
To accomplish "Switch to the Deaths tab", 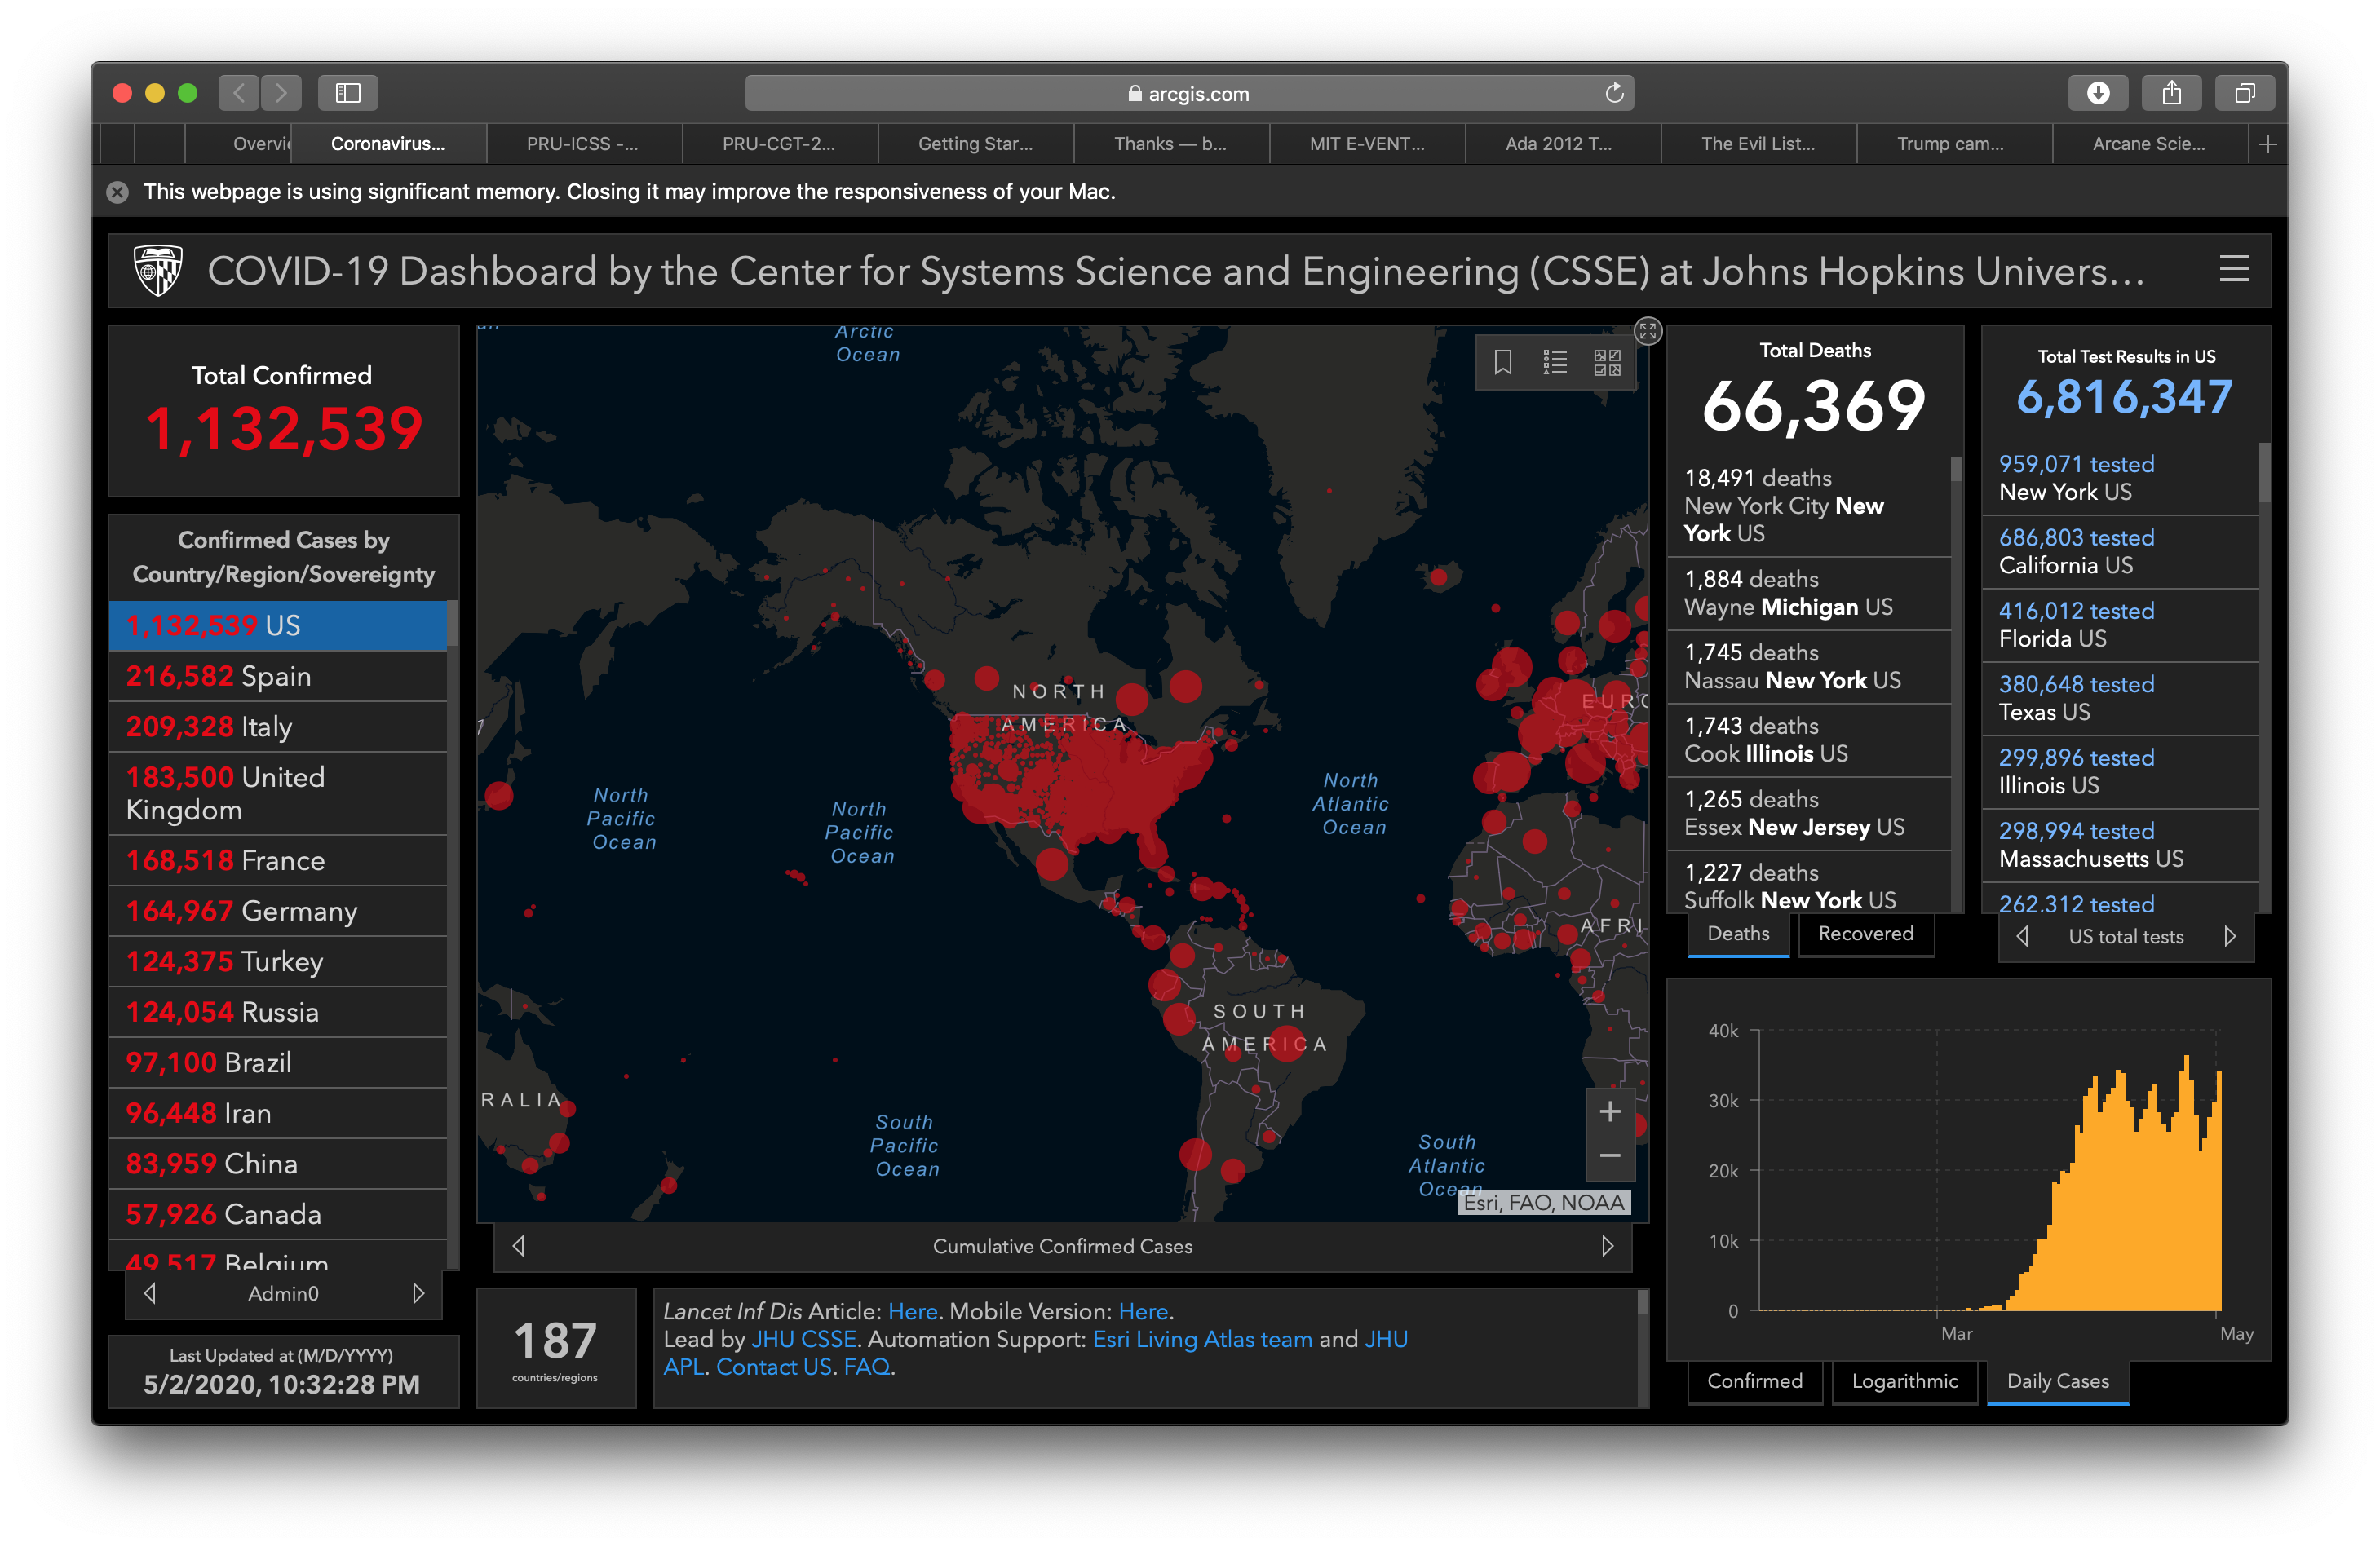I will (1738, 934).
